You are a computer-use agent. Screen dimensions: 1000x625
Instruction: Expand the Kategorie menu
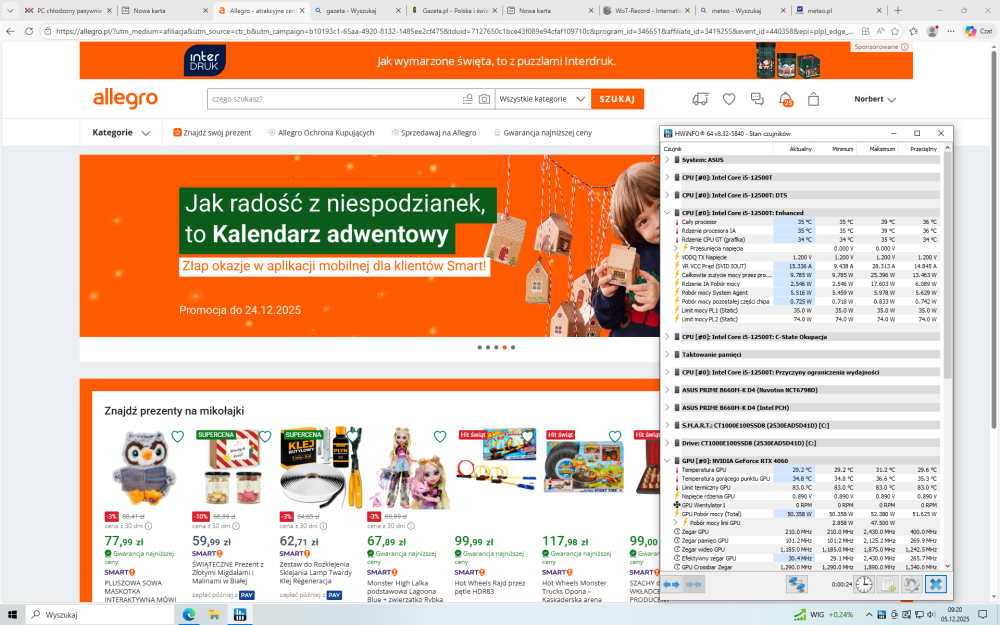(x=113, y=131)
